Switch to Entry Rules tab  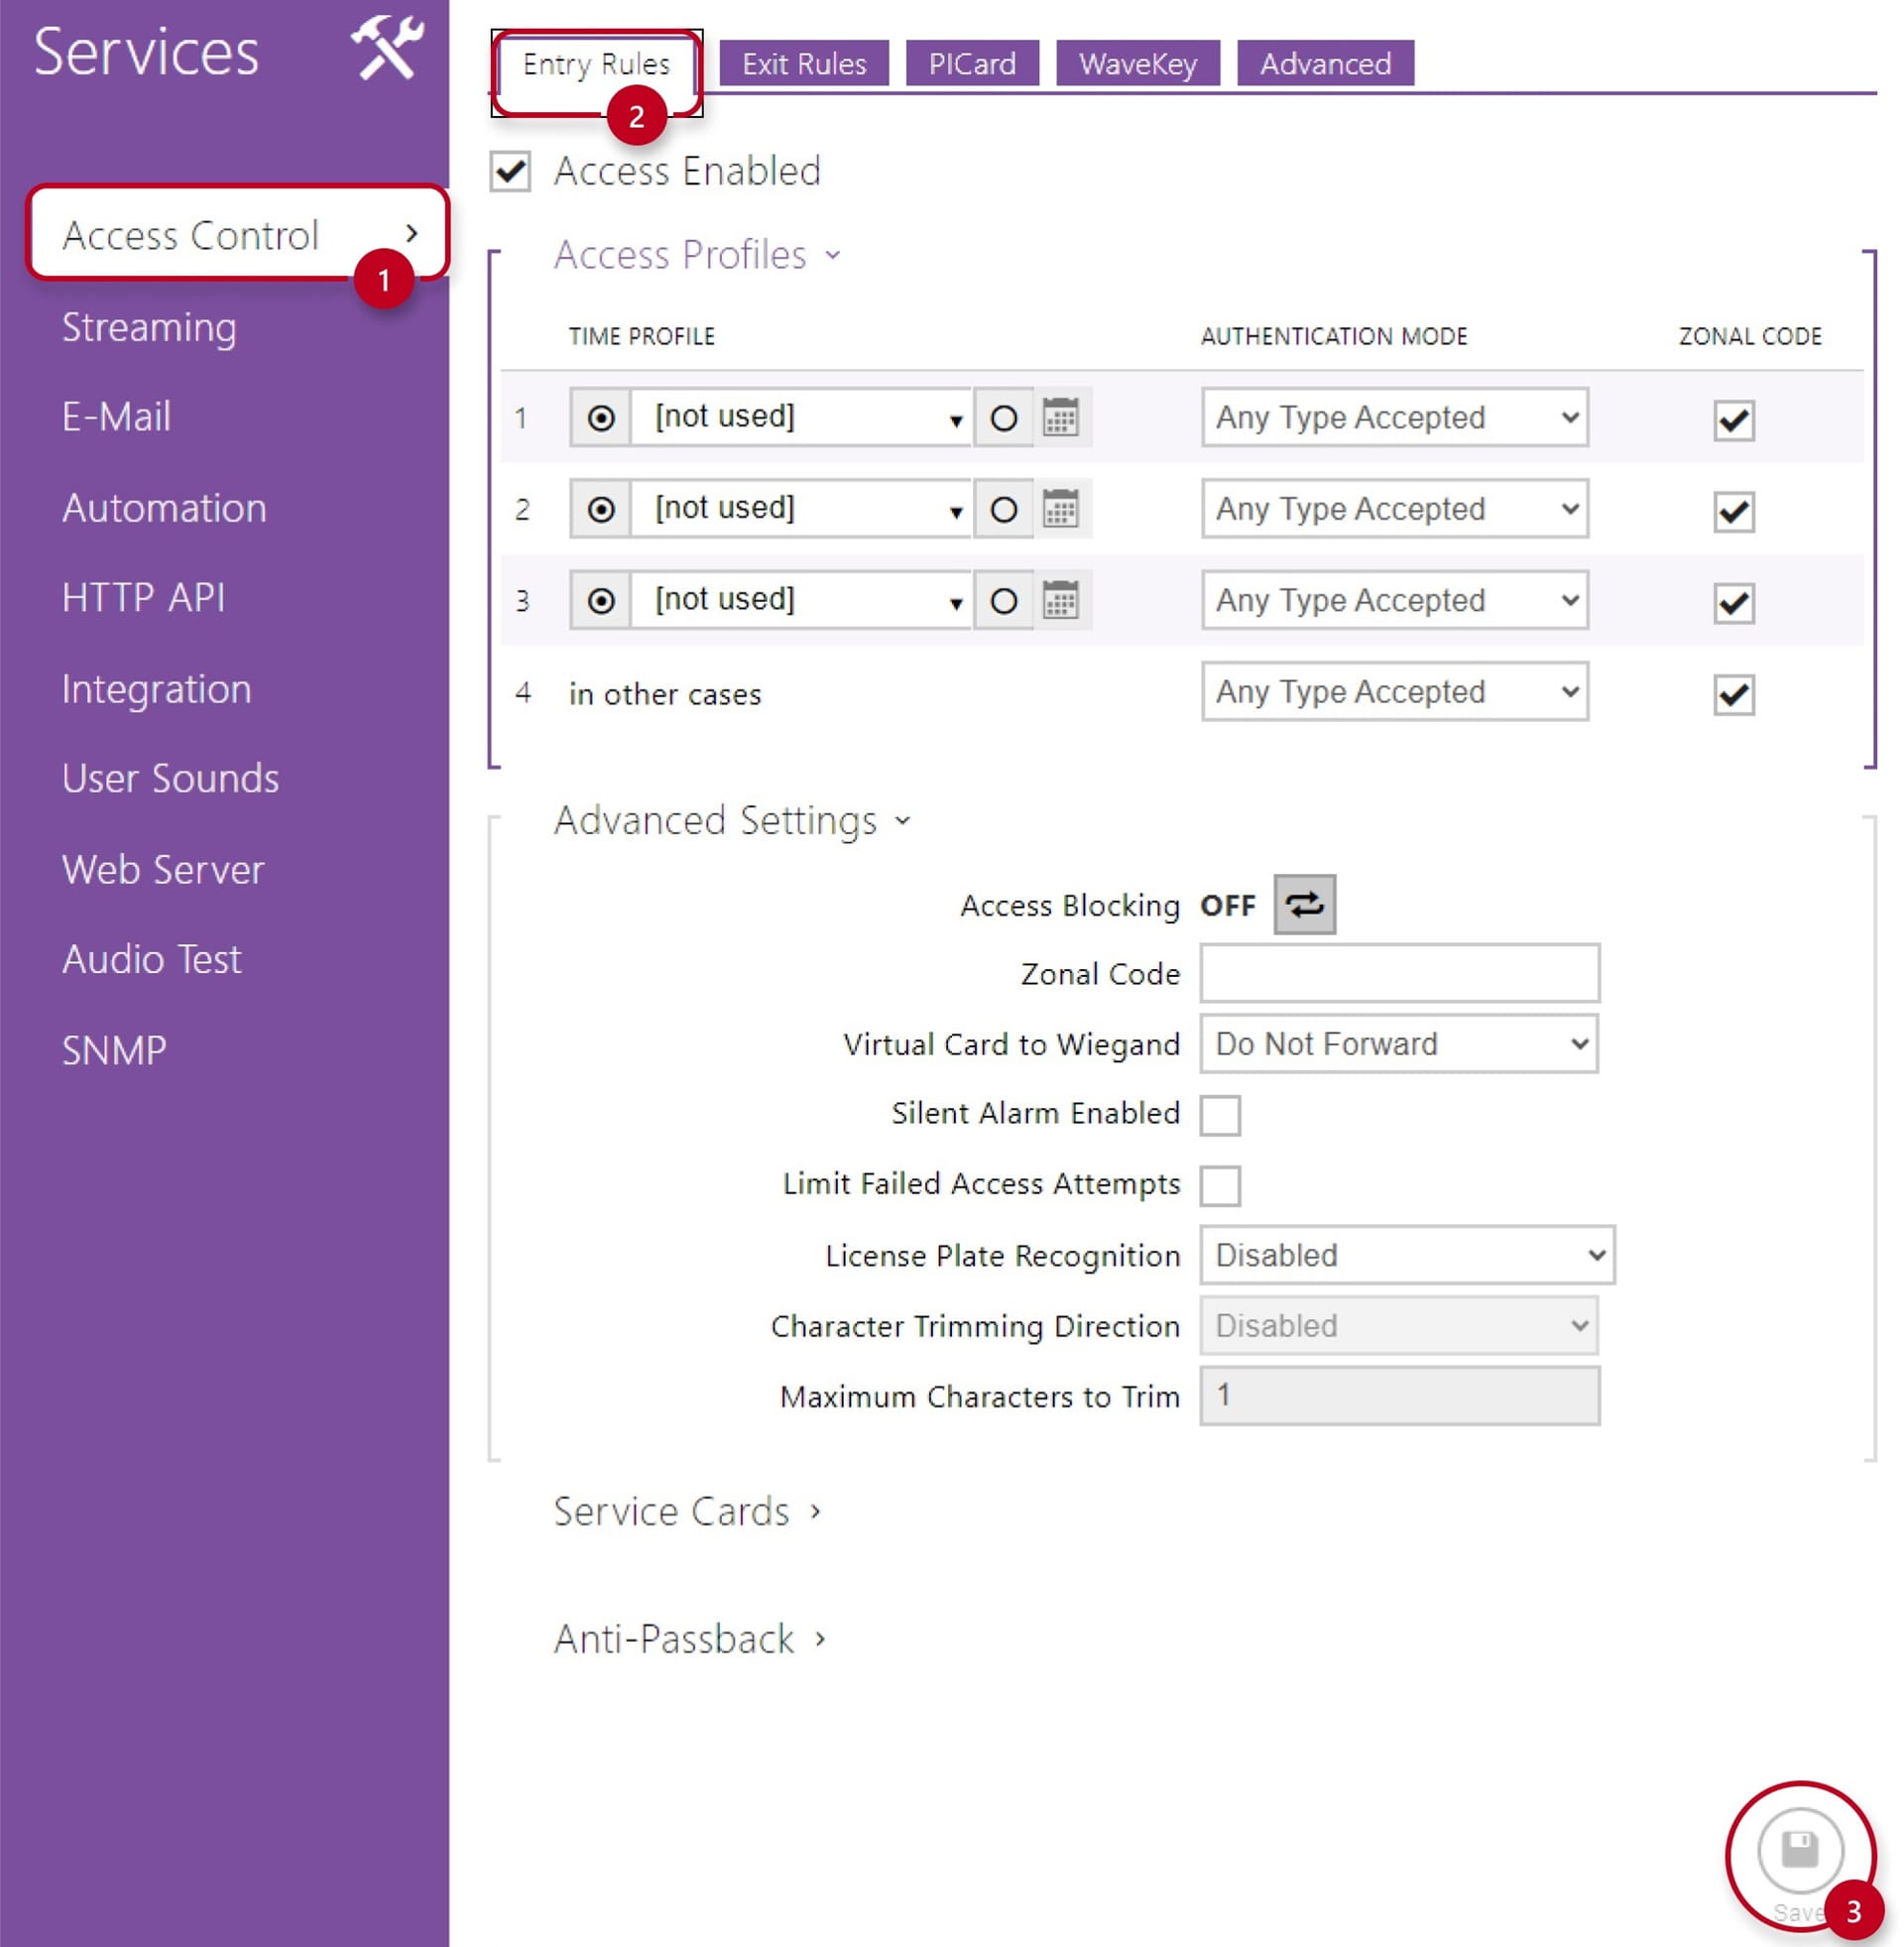(597, 65)
